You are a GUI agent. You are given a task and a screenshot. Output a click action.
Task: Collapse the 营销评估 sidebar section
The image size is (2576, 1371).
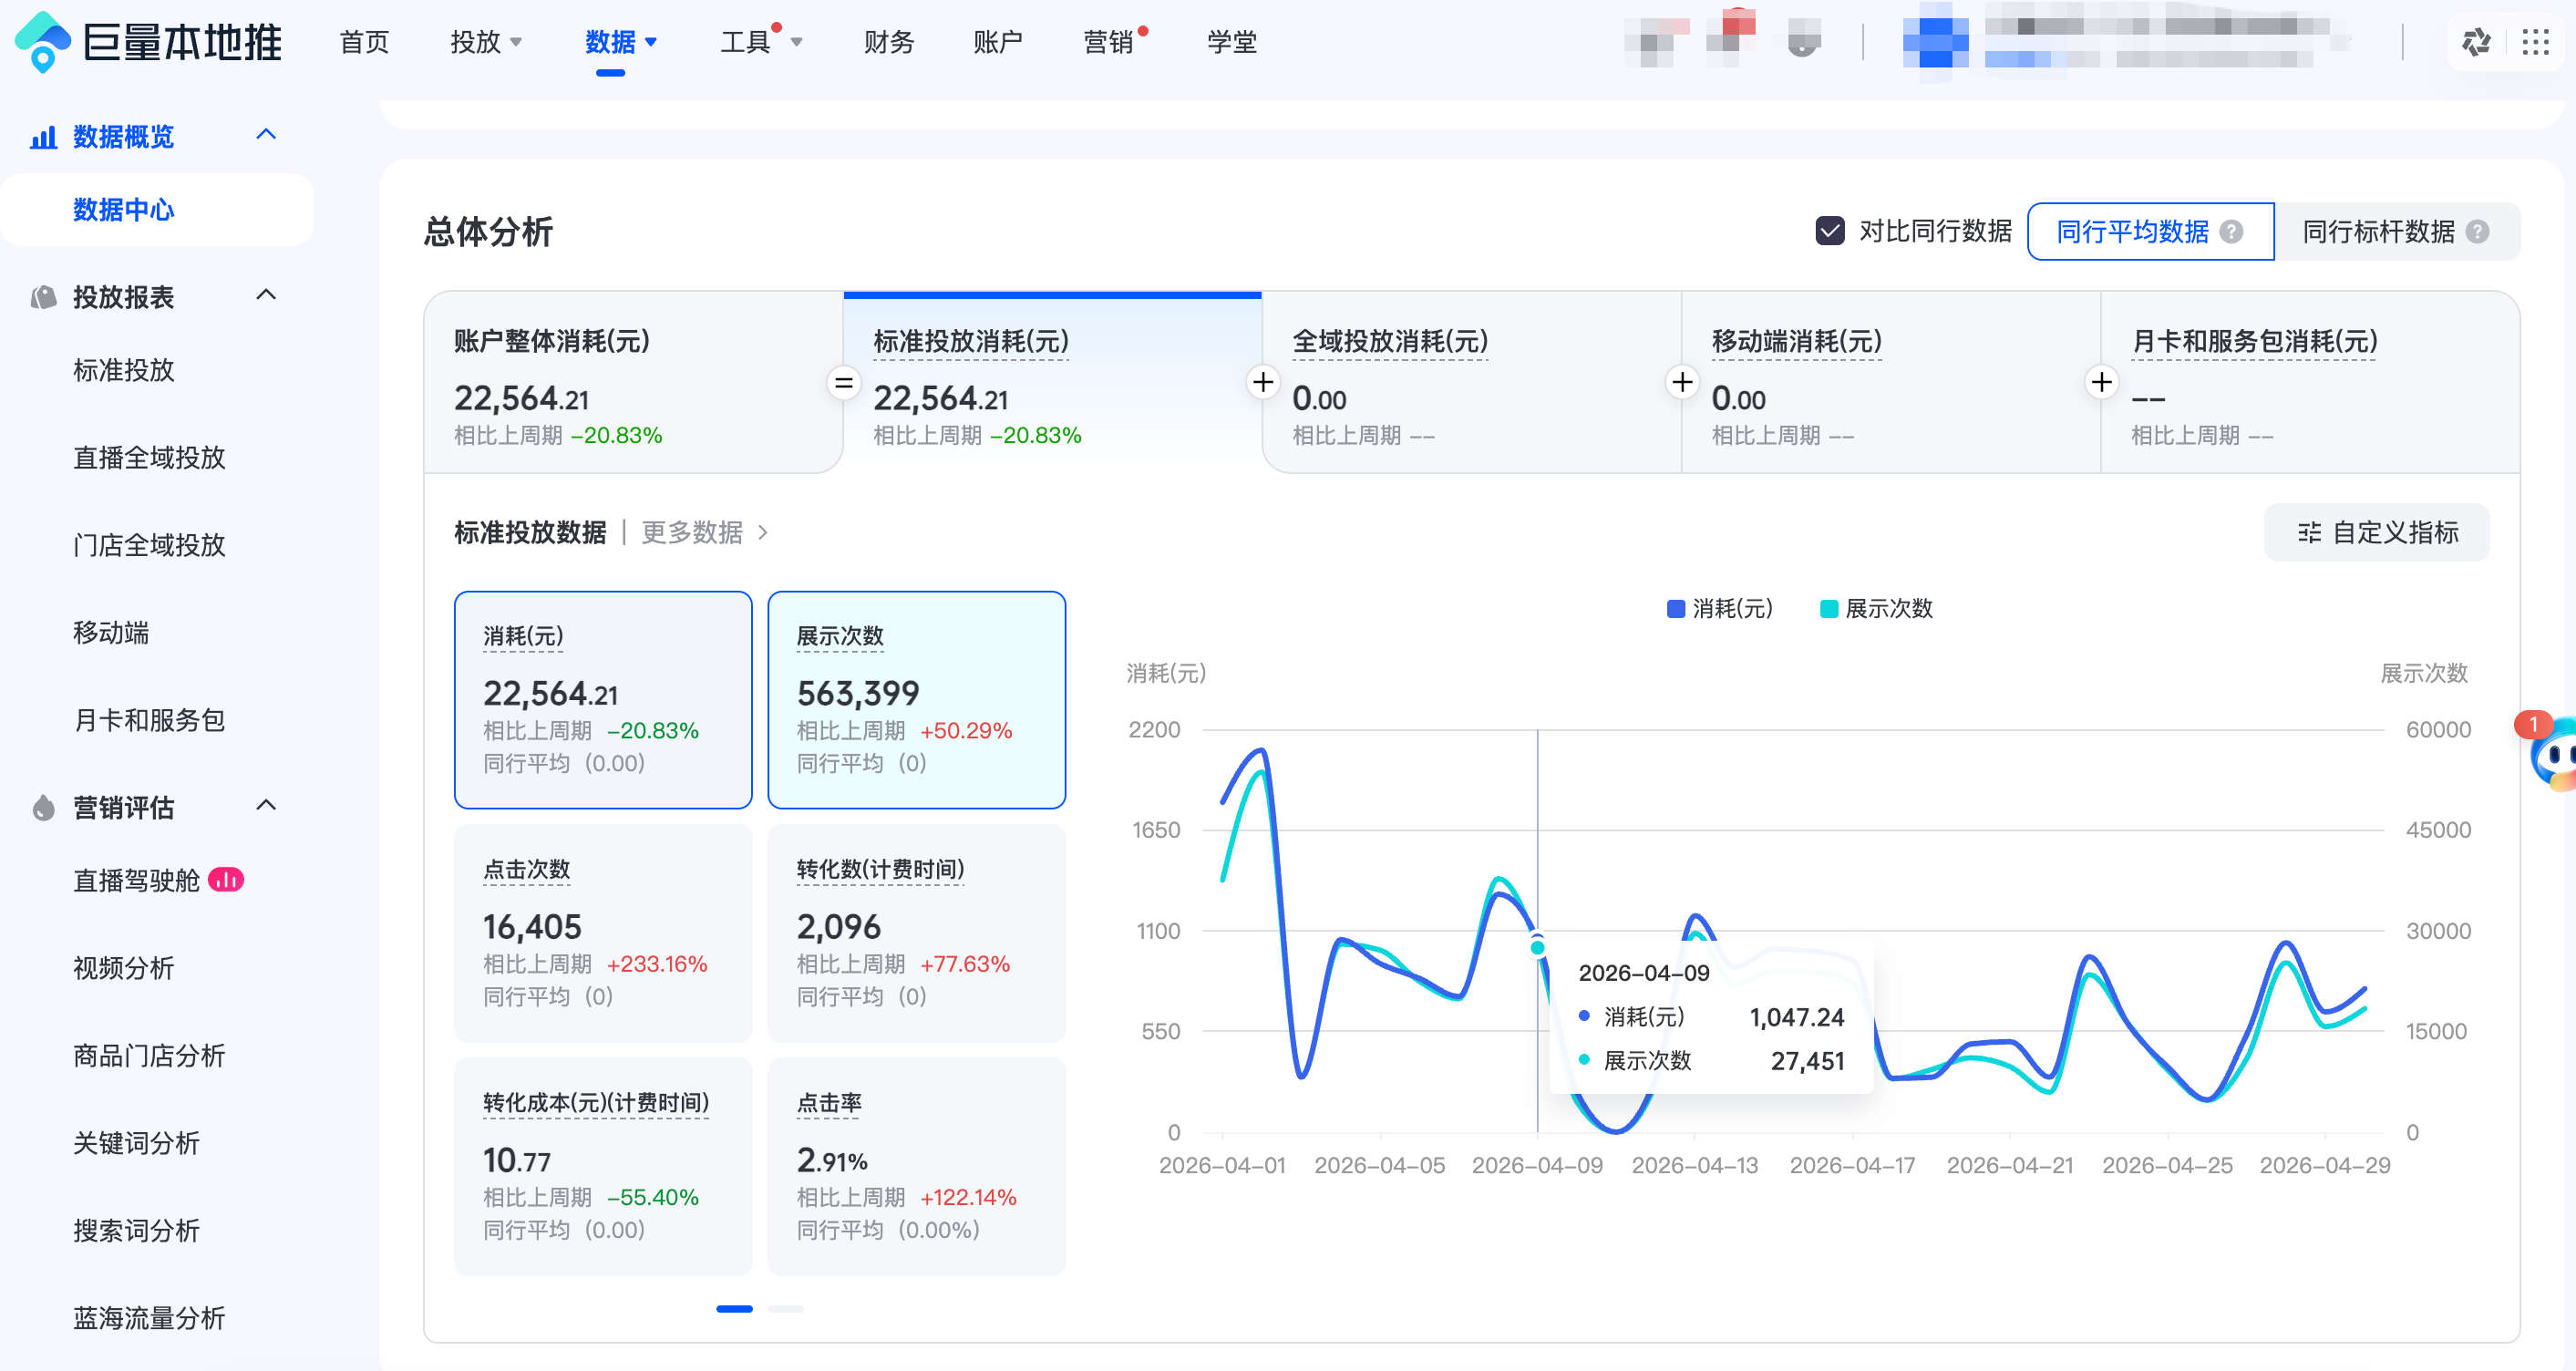coord(266,805)
